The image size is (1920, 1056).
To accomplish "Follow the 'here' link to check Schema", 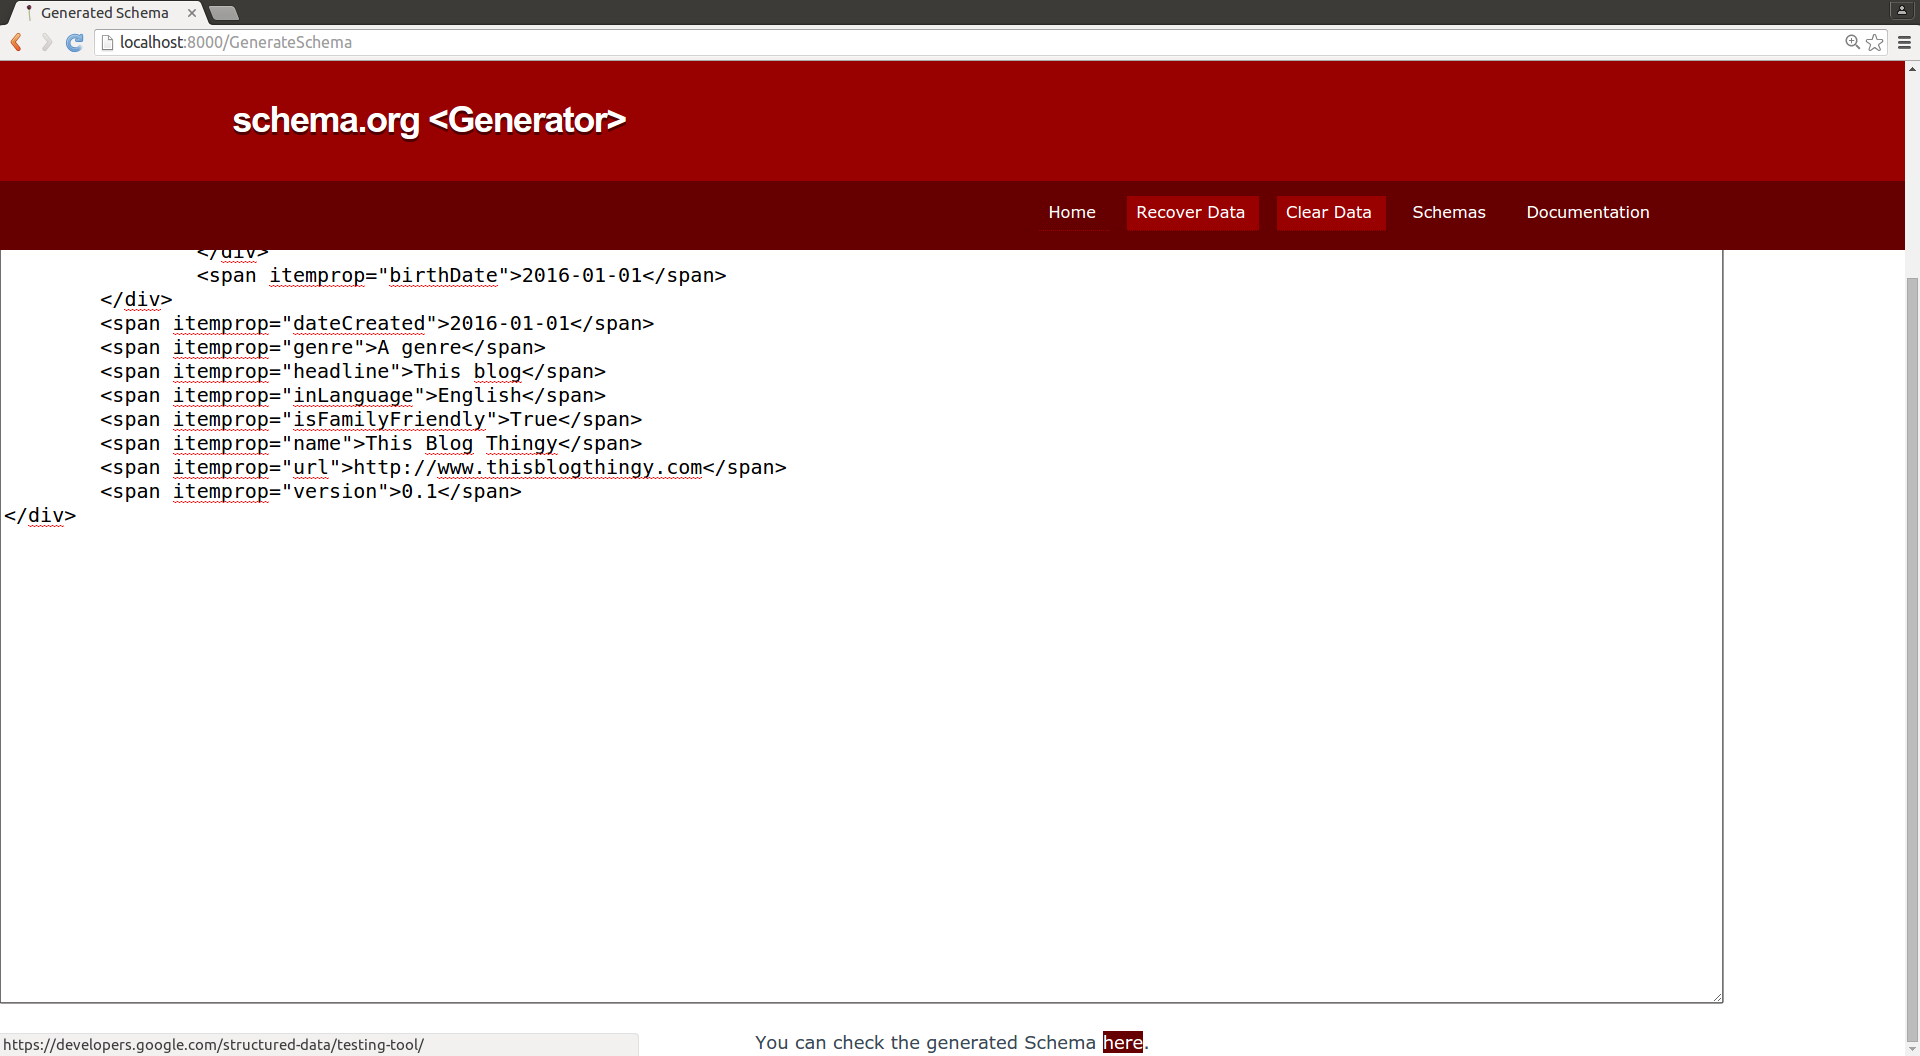I will coord(1122,1042).
